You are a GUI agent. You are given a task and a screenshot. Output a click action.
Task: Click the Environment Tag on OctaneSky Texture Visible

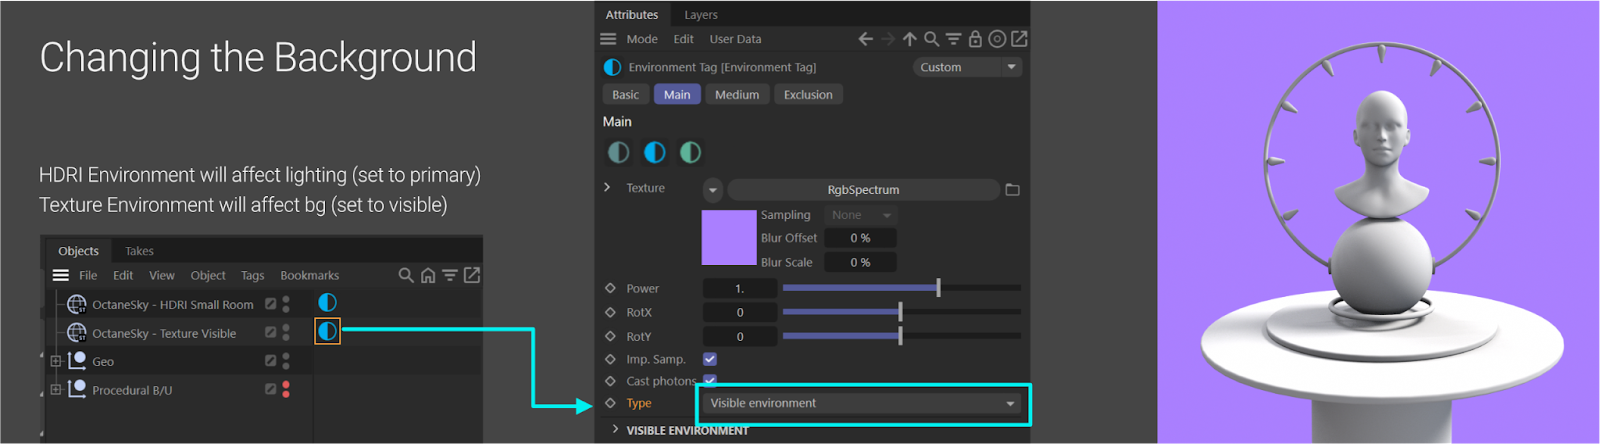327,331
